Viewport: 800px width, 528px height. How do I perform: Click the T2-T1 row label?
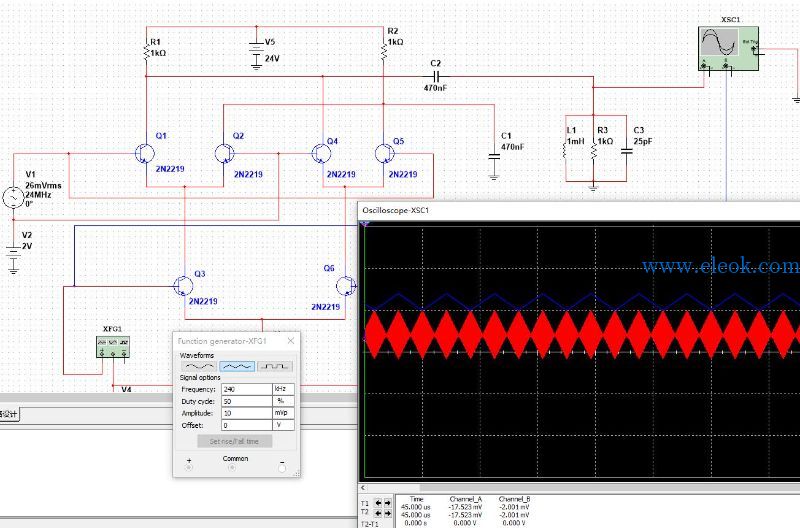pyautogui.click(x=369, y=524)
